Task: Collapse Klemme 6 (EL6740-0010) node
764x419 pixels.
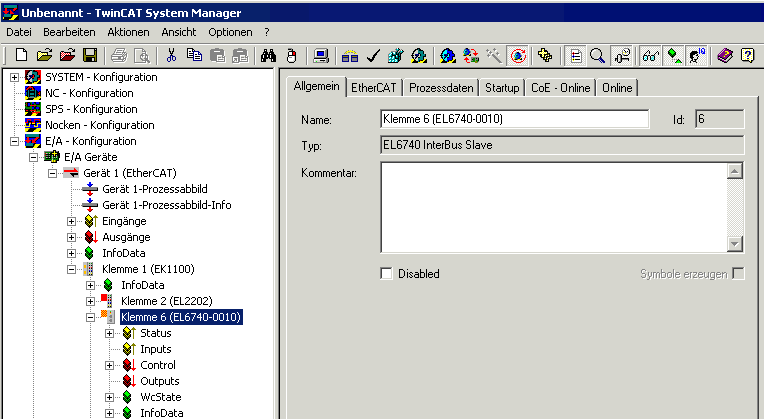Action: (x=90, y=317)
